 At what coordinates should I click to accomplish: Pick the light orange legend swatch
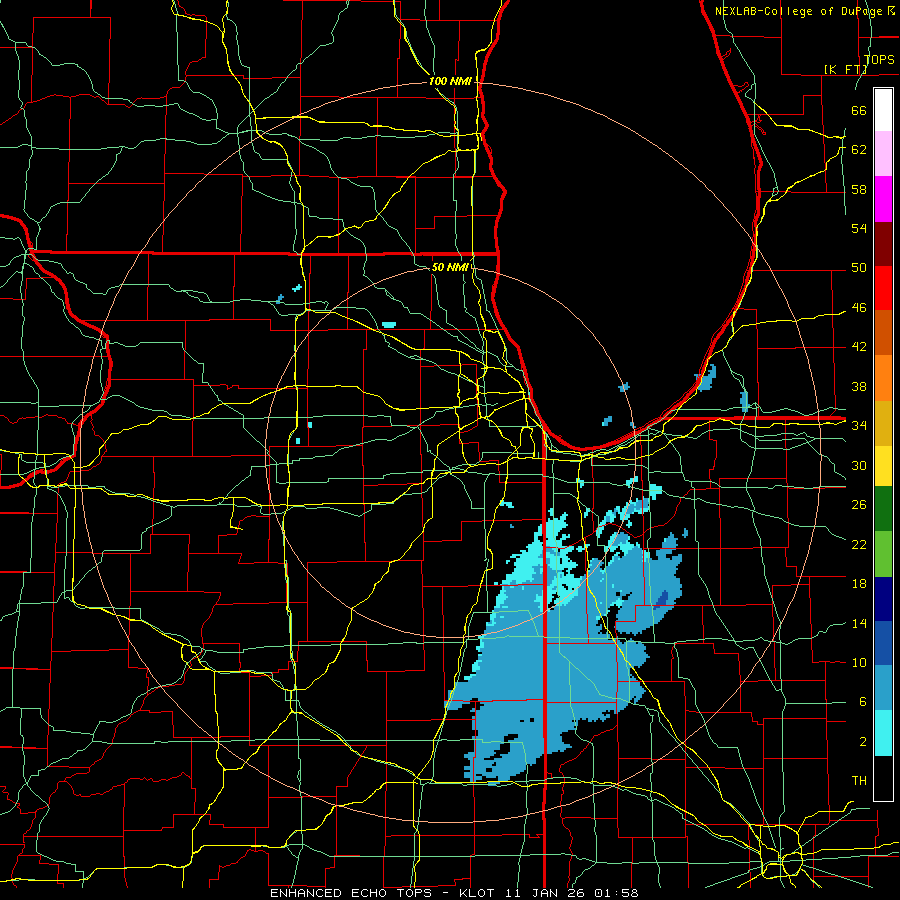(883, 378)
